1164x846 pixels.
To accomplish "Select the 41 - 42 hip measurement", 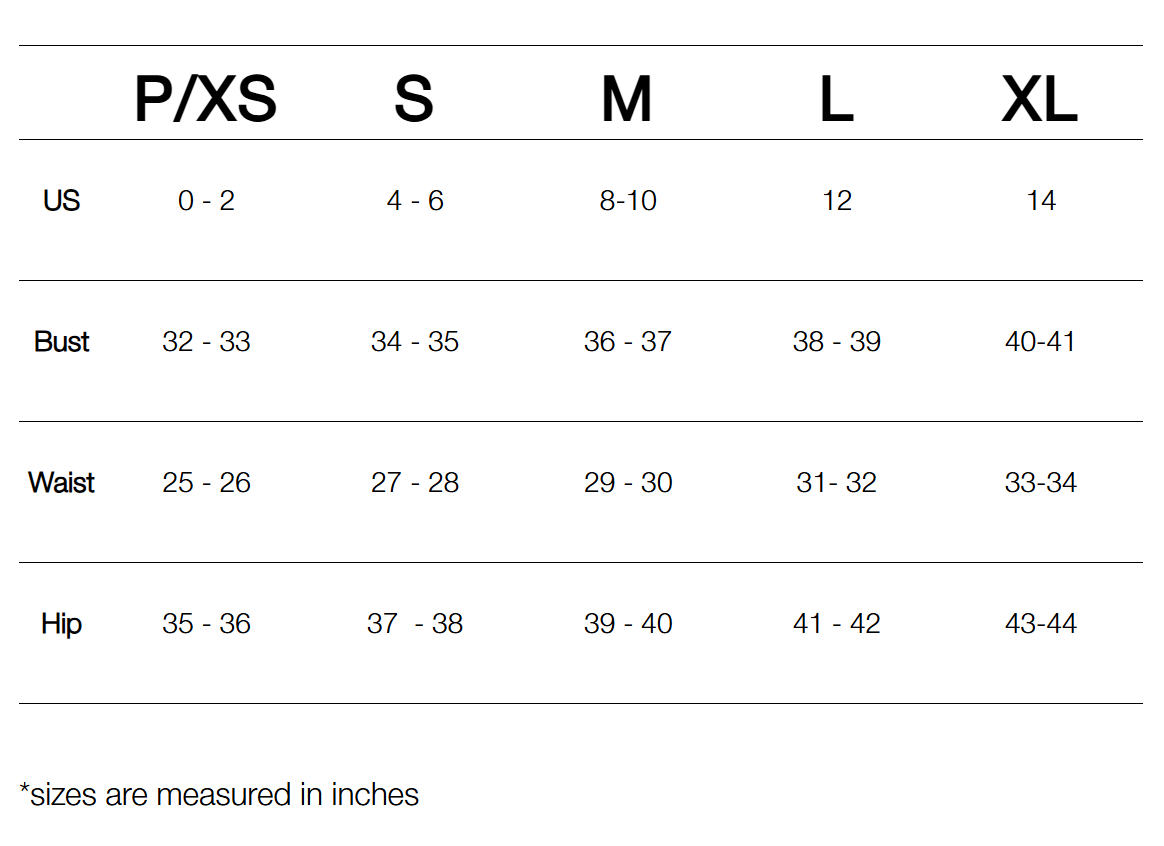I will pos(837,624).
